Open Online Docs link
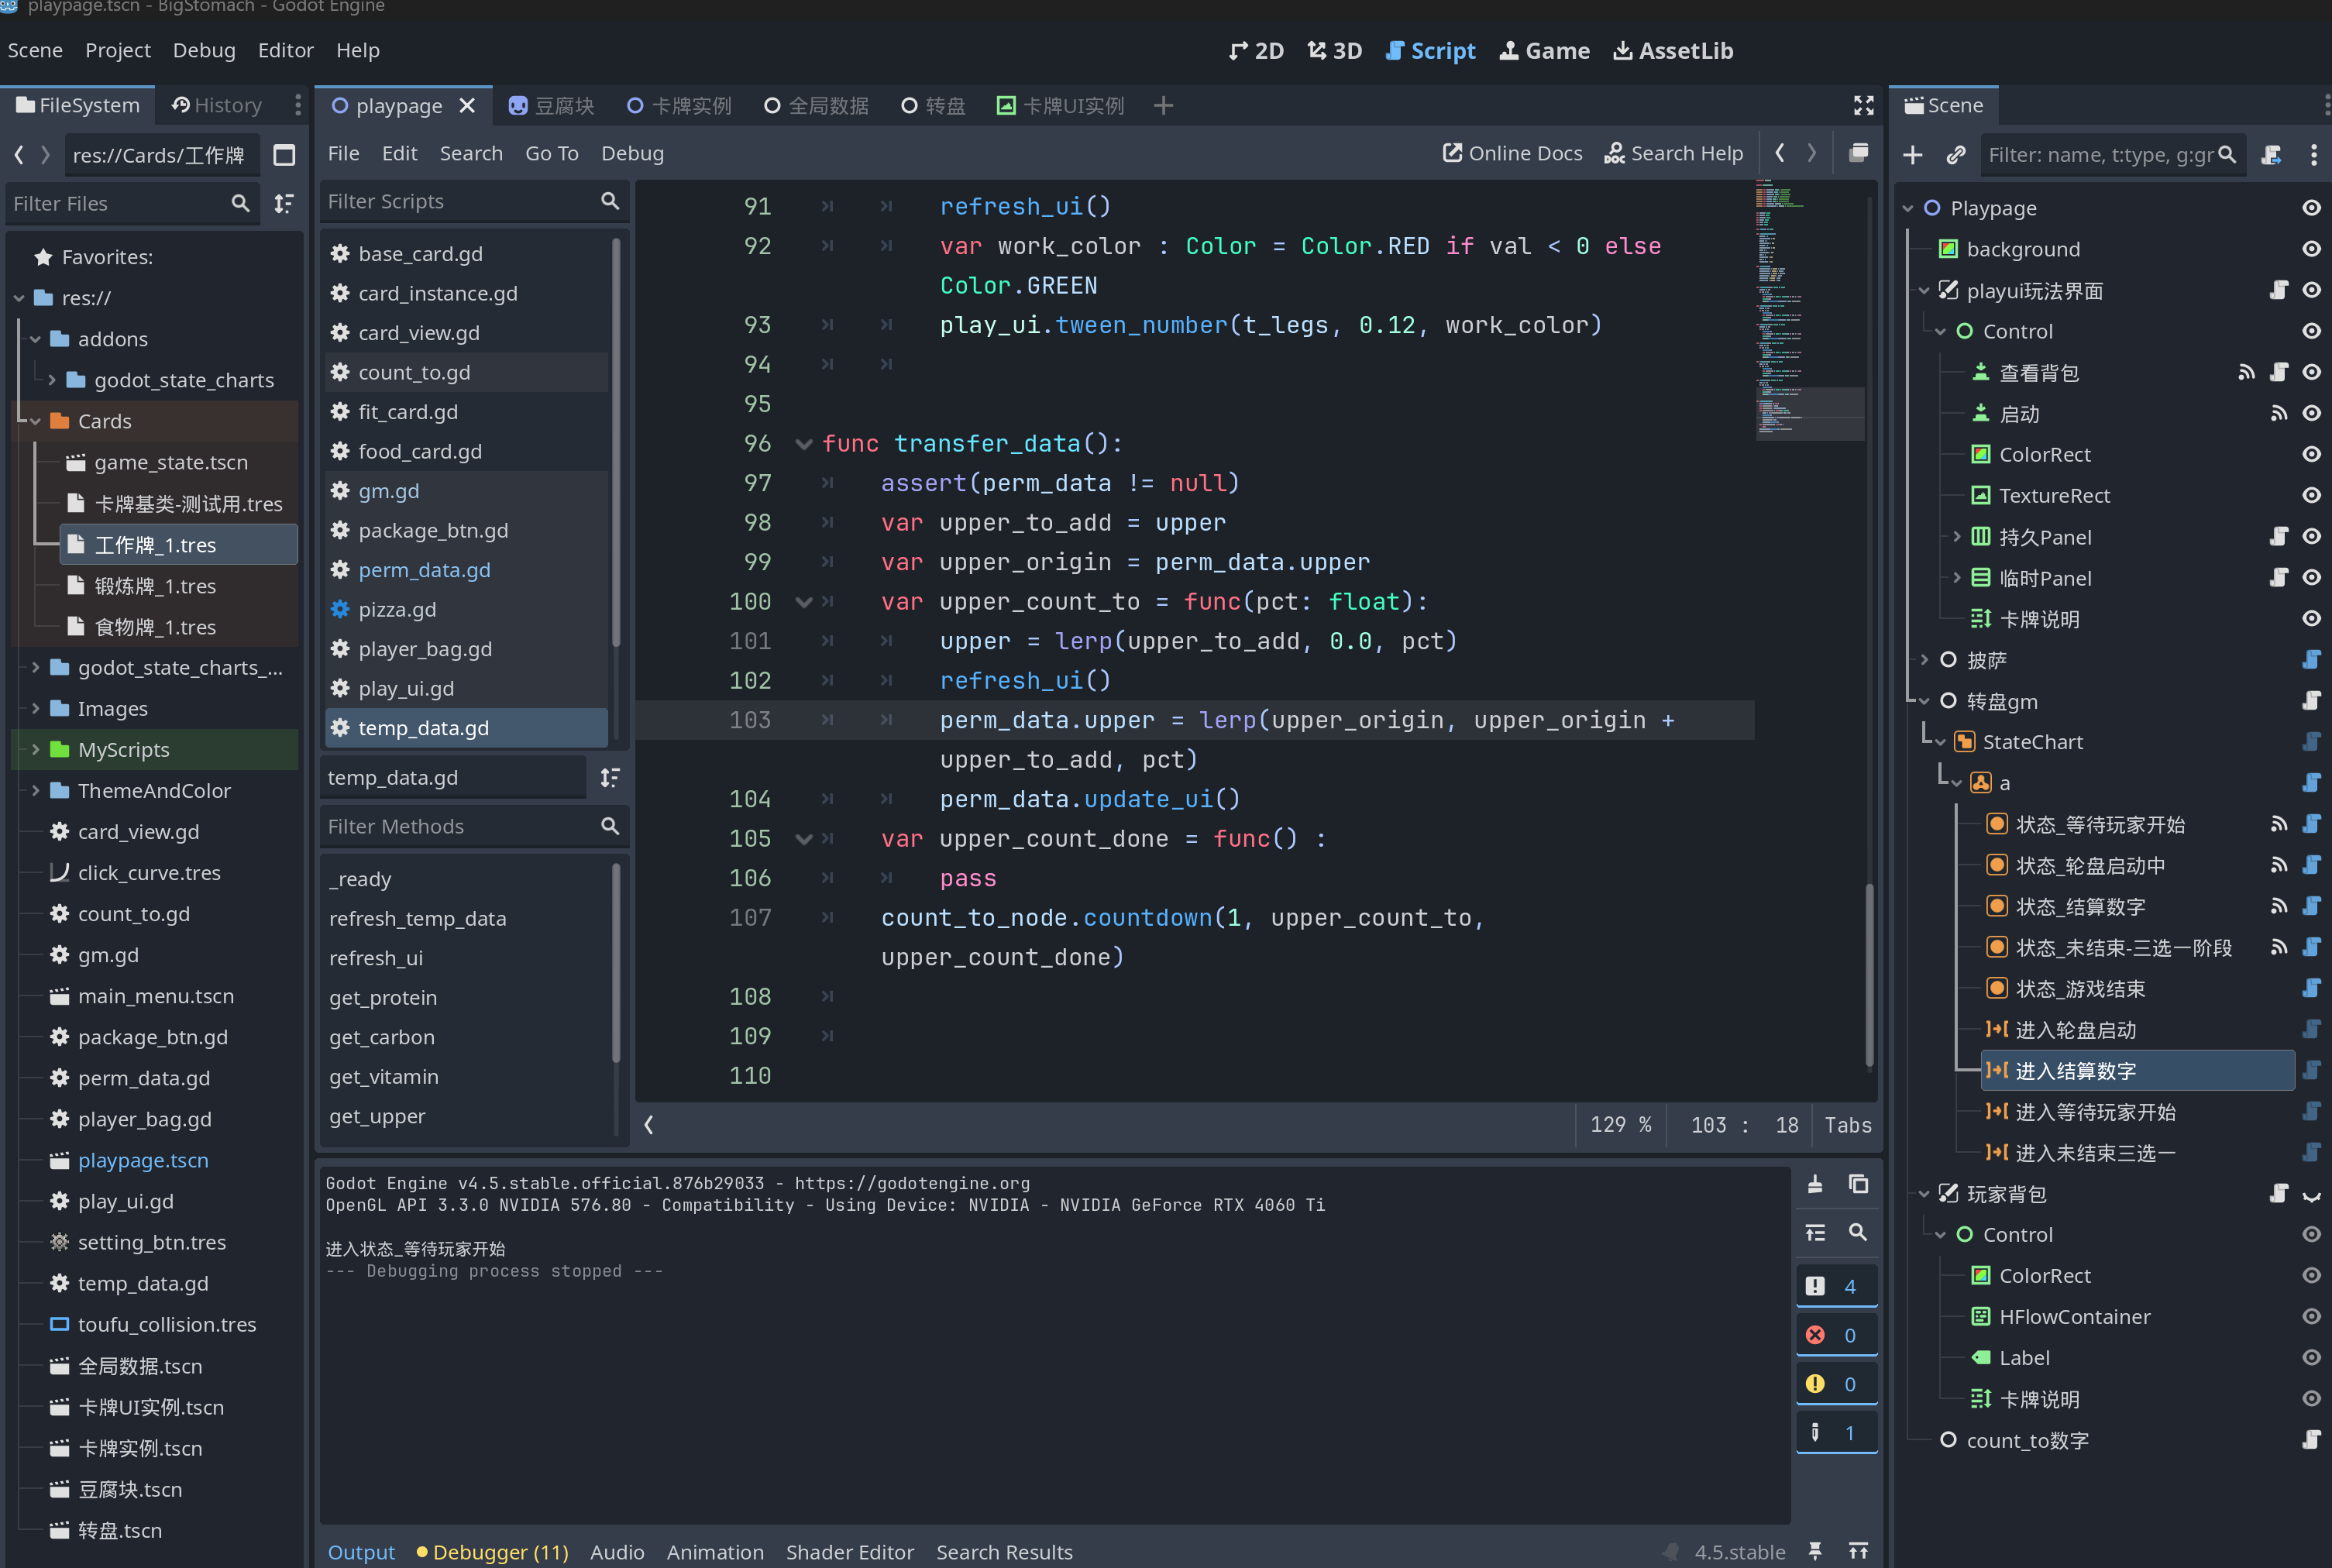2332x1568 pixels. [x=1512, y=153]
